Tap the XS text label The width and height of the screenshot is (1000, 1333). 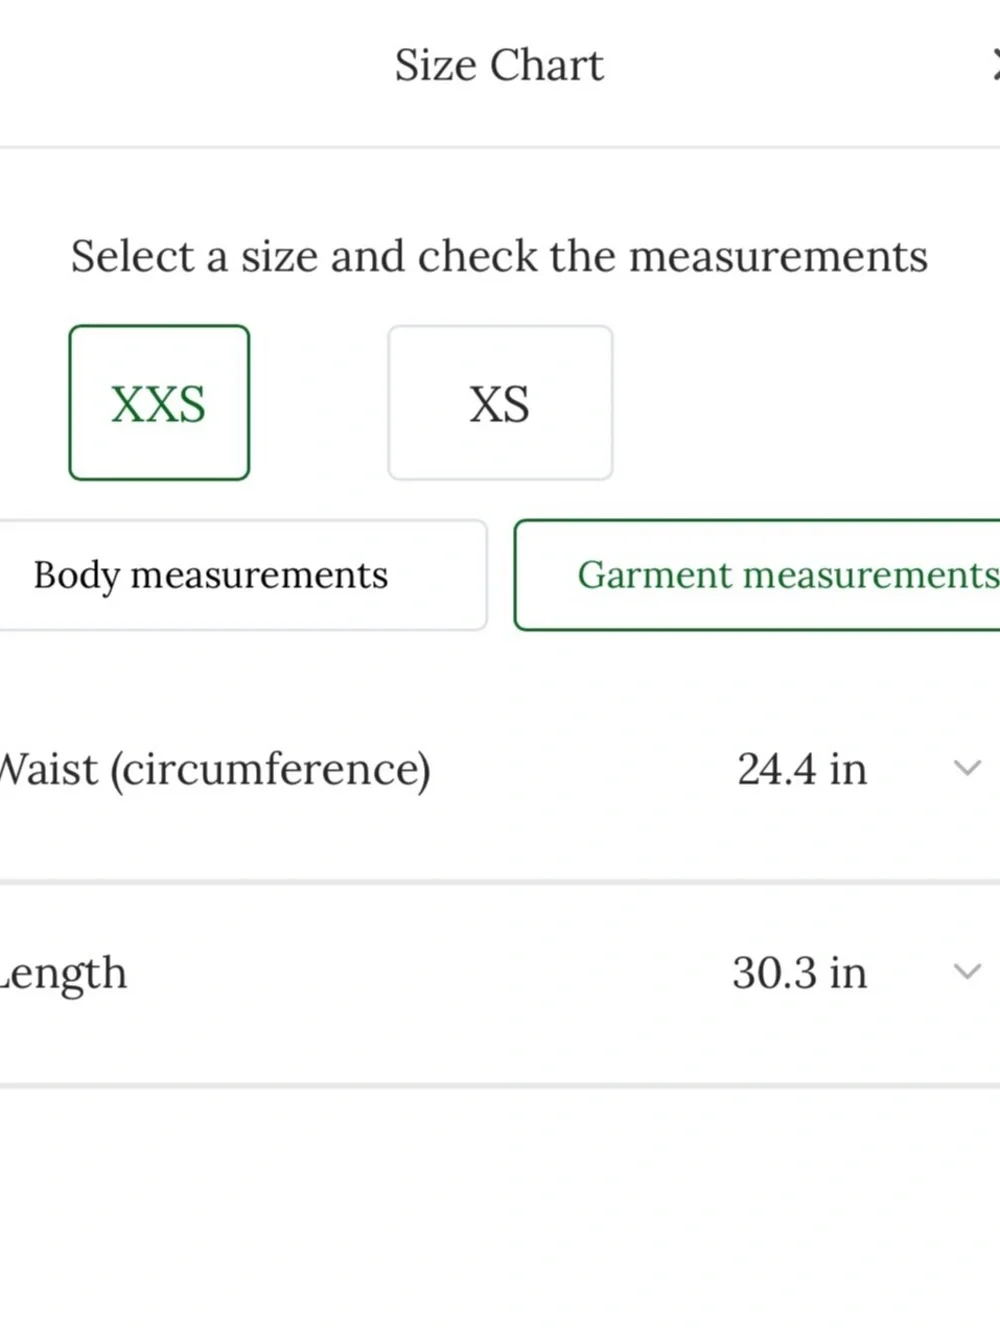499,404
